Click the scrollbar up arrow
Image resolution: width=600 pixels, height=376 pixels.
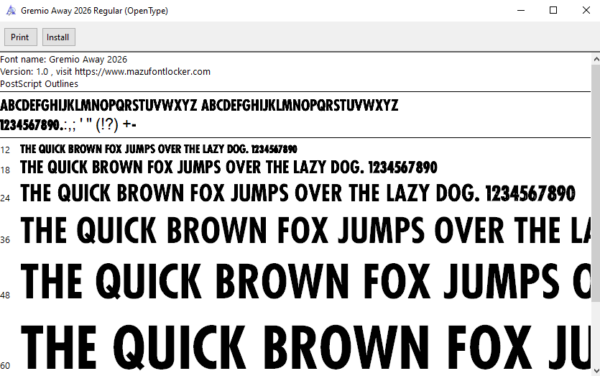[596, 59]
